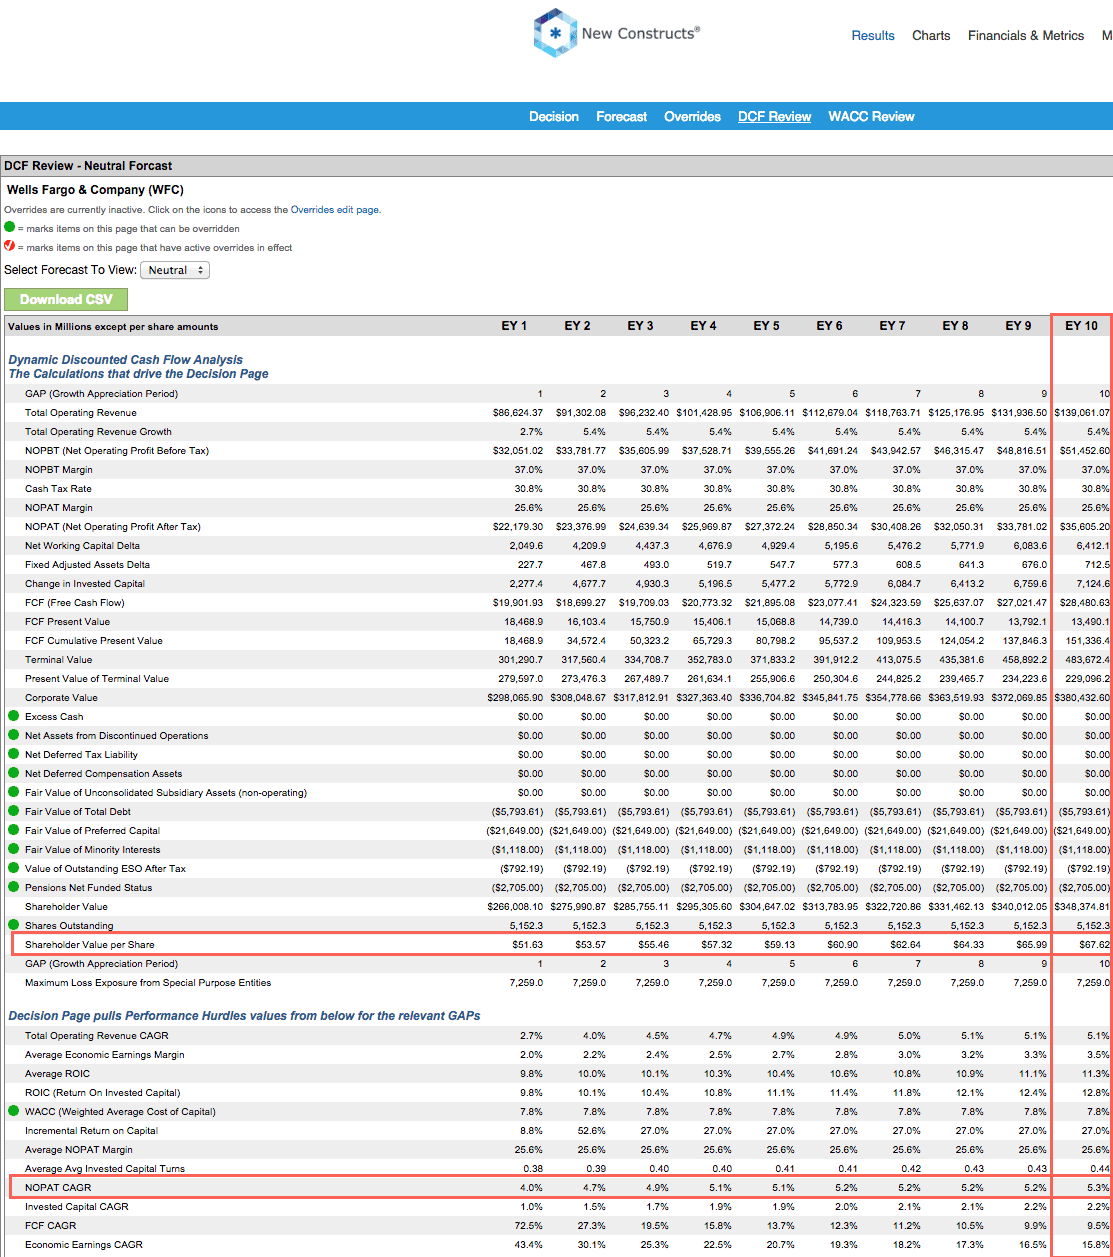Click the Shareholder Value per Share row label
Image resolution: width=1113 pixels, height=1257 pixels.
point(90,944)
